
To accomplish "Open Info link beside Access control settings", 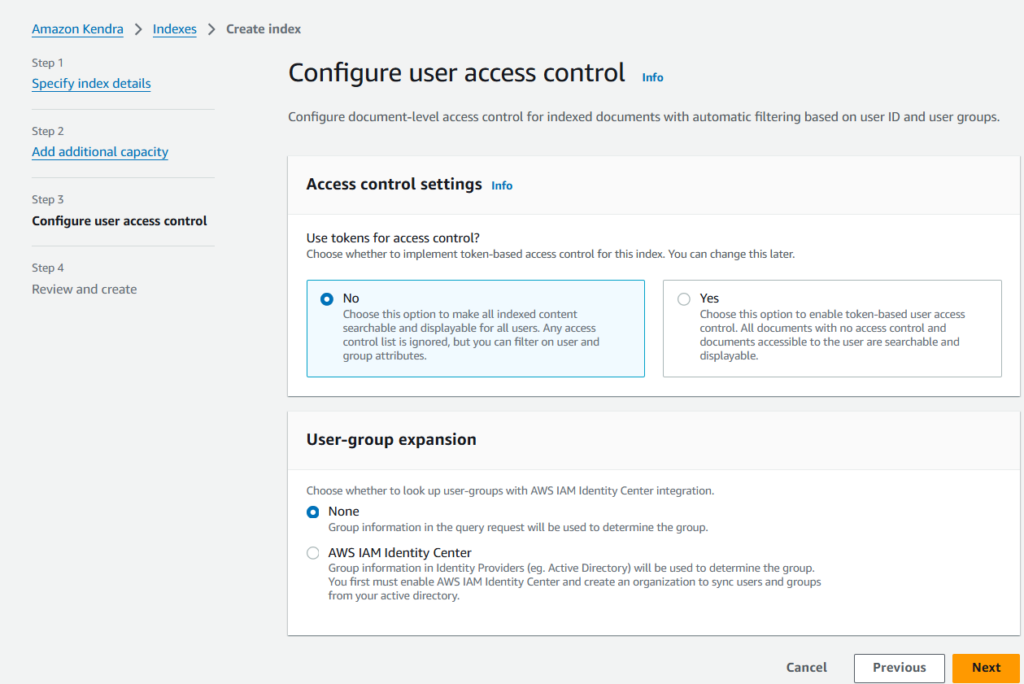I will 502,185.
